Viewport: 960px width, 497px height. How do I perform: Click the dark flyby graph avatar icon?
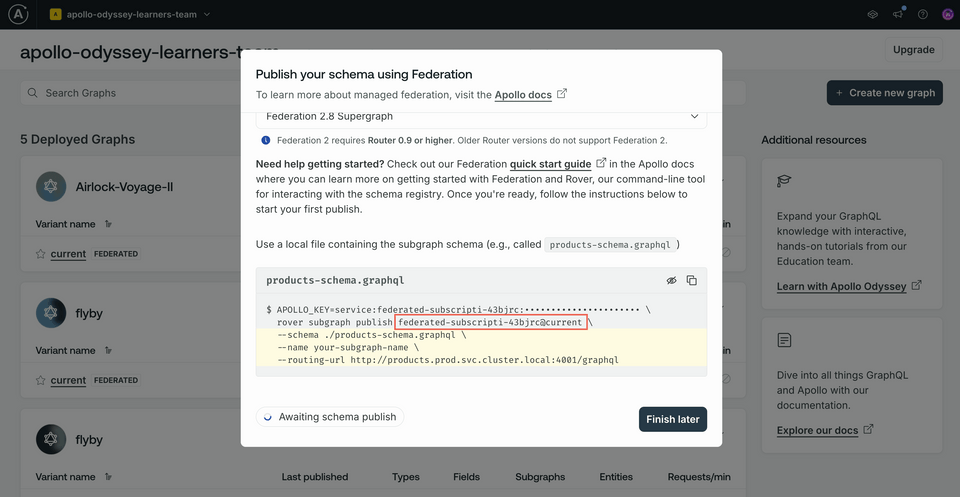click(x=51, y=439)
